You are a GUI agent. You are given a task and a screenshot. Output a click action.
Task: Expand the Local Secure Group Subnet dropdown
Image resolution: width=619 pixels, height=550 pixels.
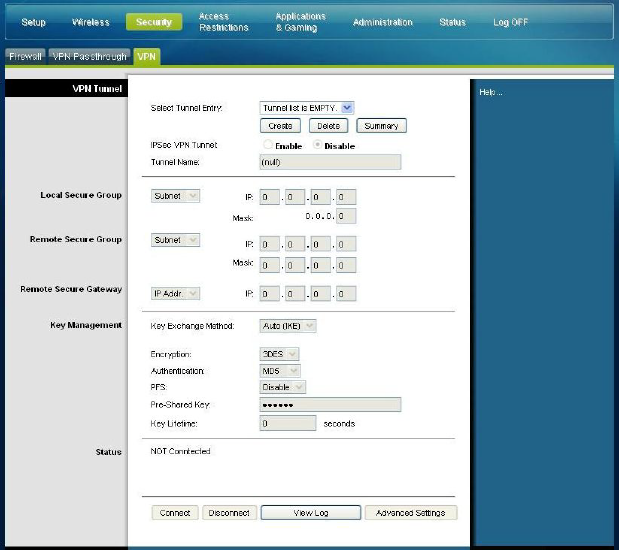pos(176,196)
